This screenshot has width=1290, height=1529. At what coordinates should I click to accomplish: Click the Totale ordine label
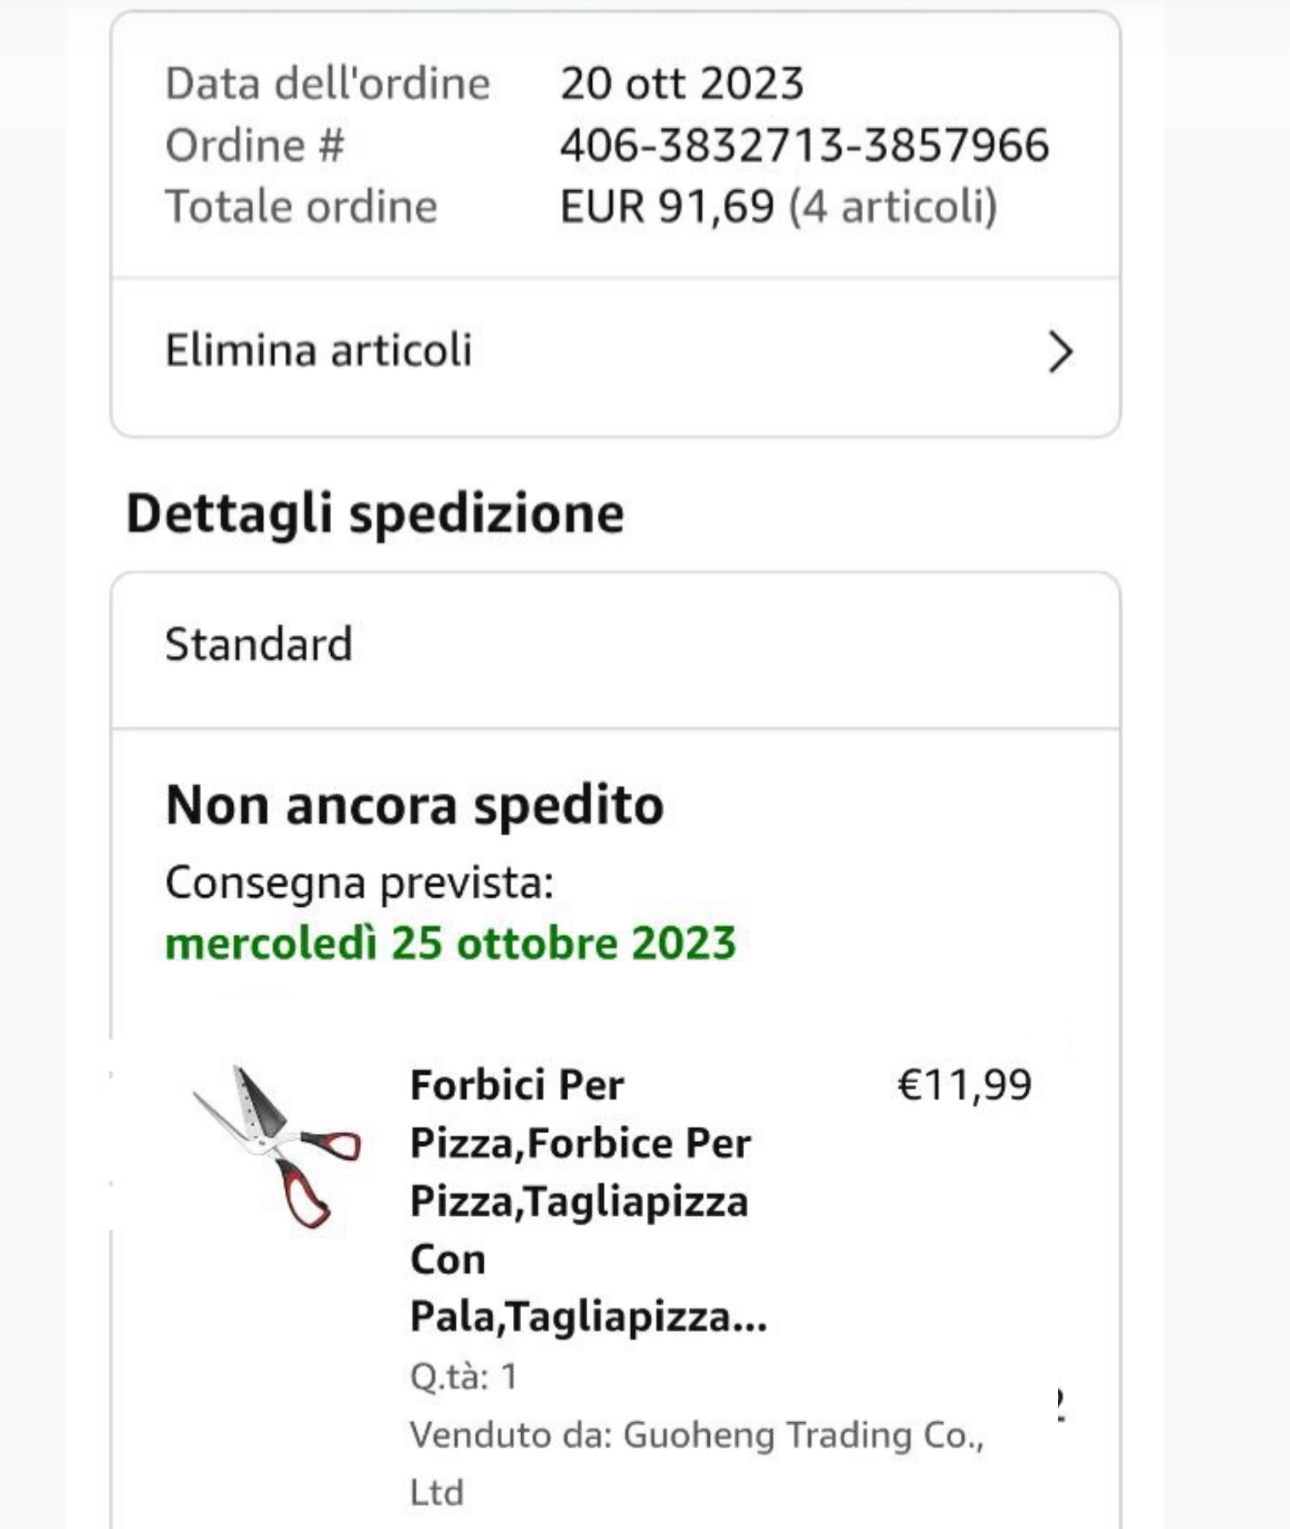point(301,207)
